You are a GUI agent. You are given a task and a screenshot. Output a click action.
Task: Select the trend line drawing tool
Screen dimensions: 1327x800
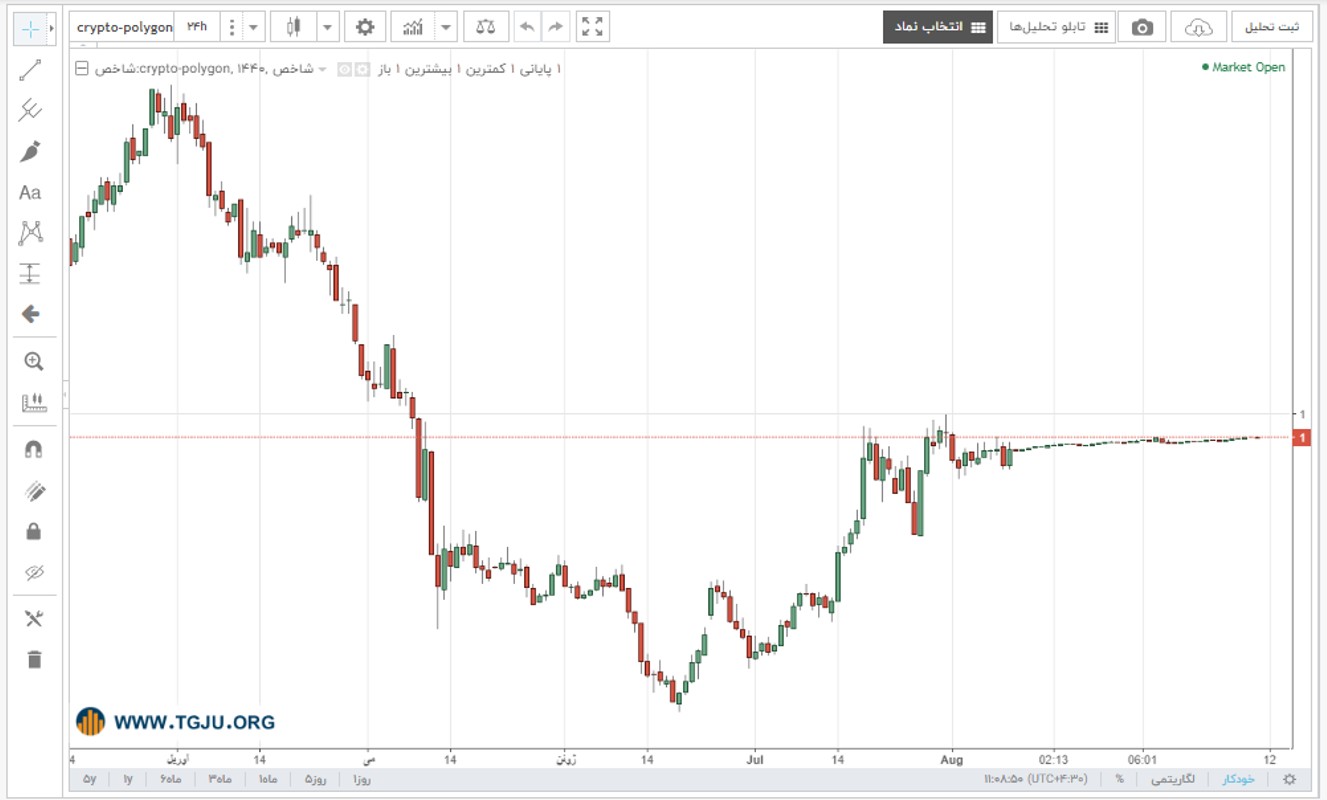coord(30,70)
